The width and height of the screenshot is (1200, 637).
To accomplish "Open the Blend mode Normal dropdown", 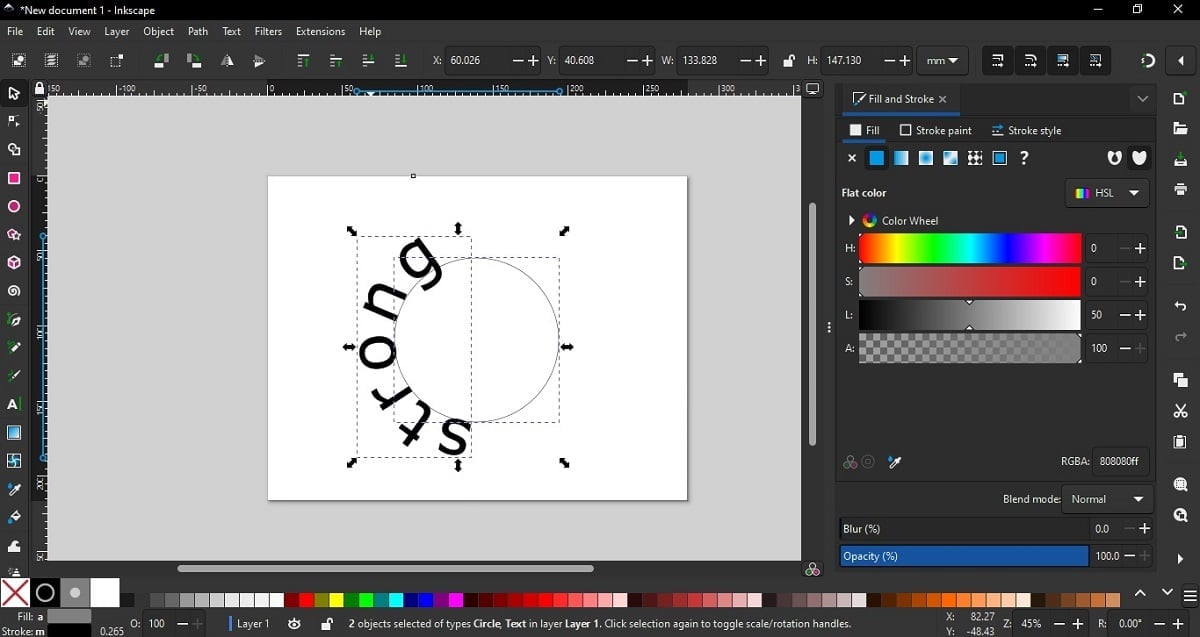I will (1106, 499).
